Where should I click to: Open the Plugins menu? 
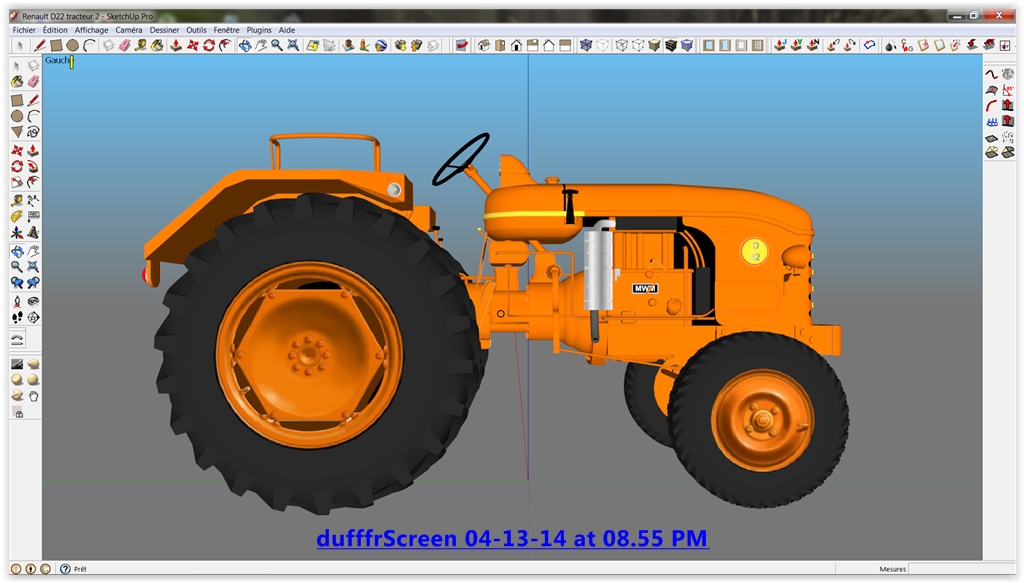259,30
